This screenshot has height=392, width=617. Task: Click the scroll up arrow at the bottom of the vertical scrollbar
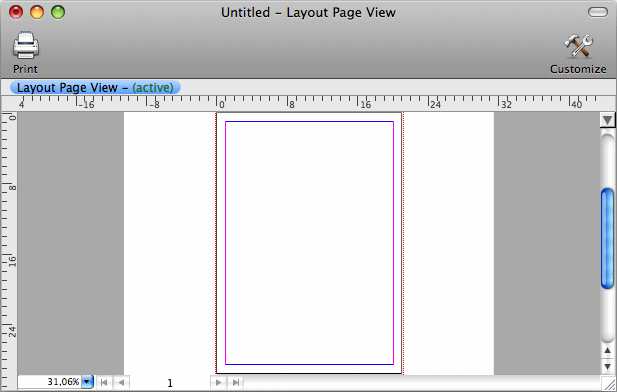point(608,350)
